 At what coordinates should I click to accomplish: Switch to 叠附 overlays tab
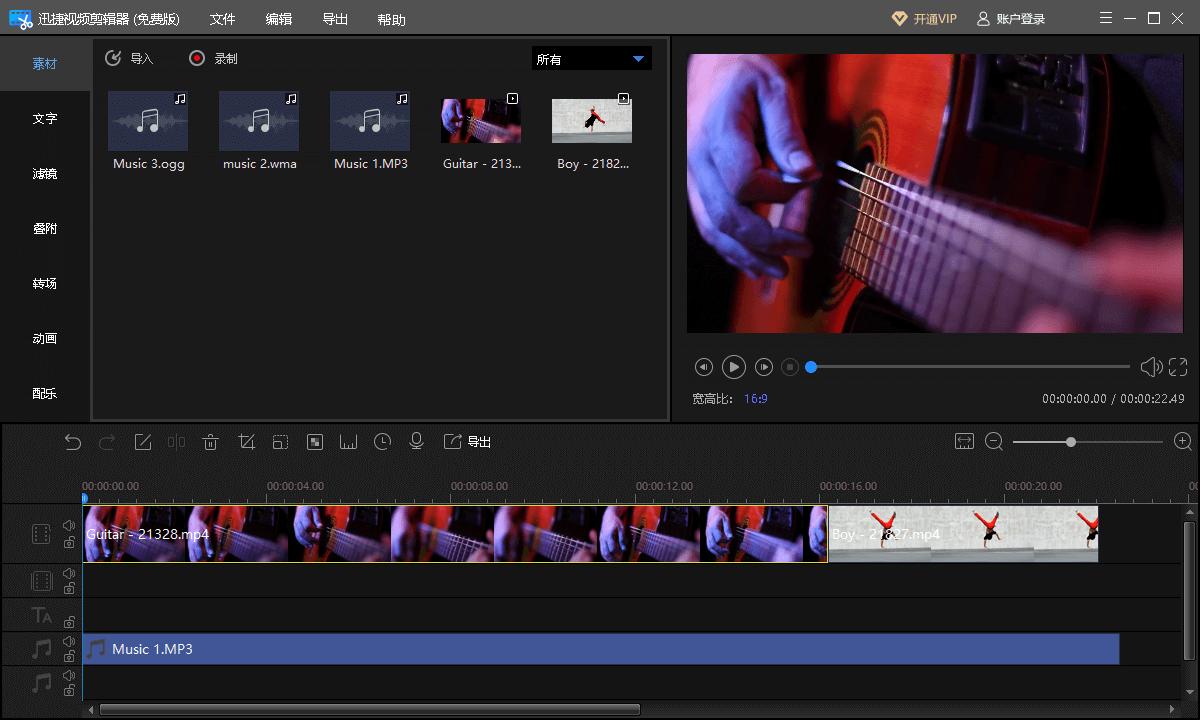coord(45,229)
